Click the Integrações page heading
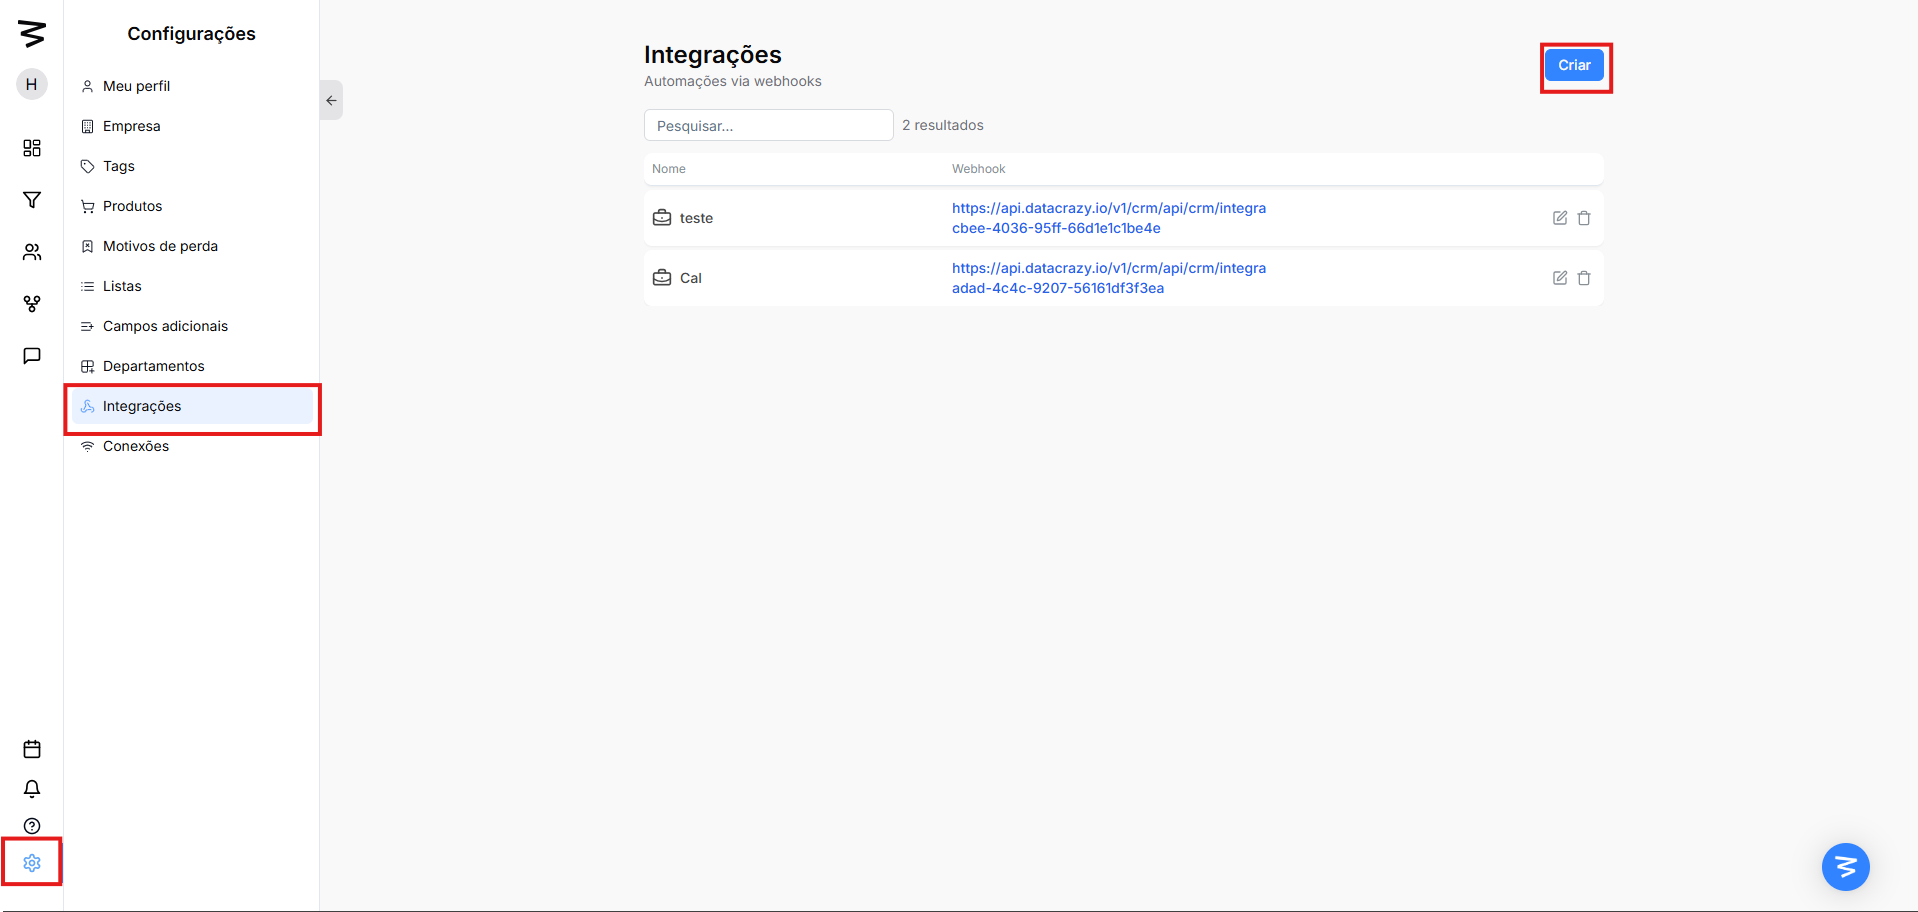The width and height of the screenshot is (1918, 912). point(713,54)
